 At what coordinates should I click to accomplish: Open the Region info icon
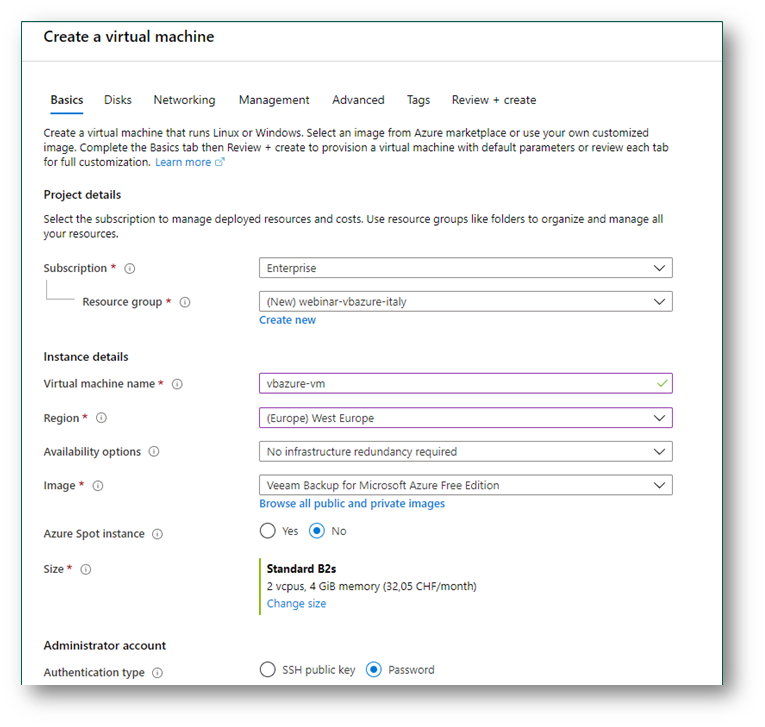pos(101,418)
